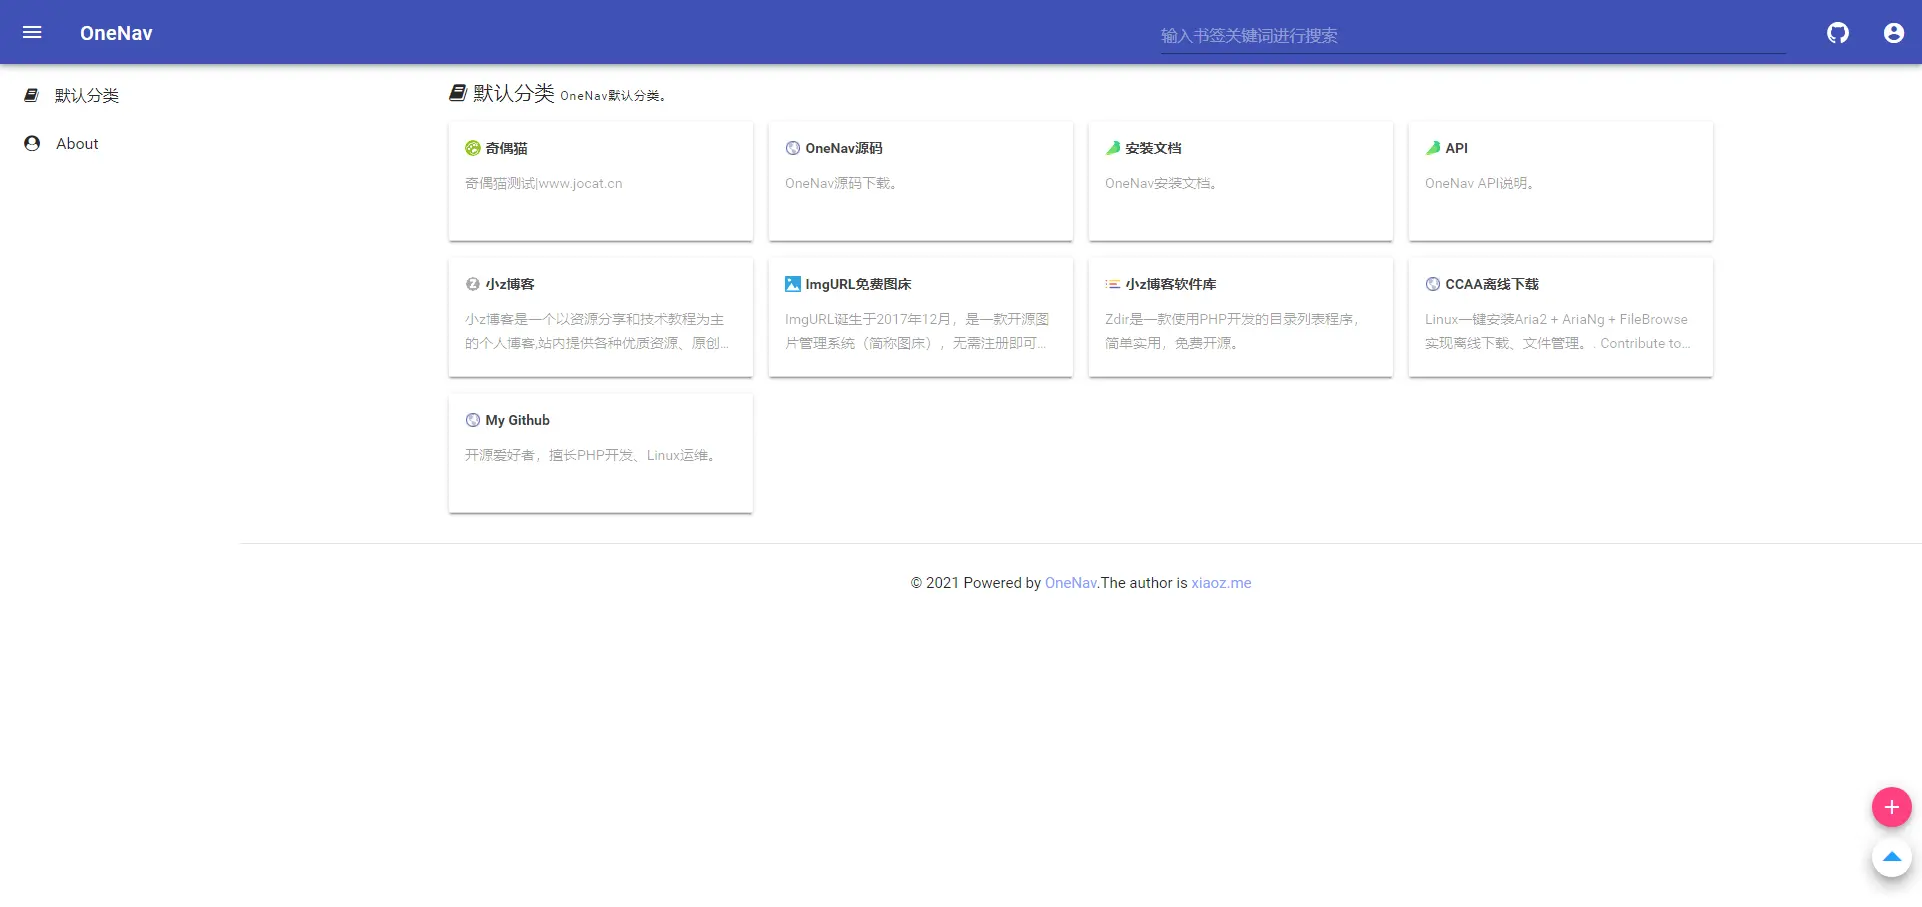Click the pink add bookmark button
The width and height of the screenshot is (1922, 907).
[1892, 807]
